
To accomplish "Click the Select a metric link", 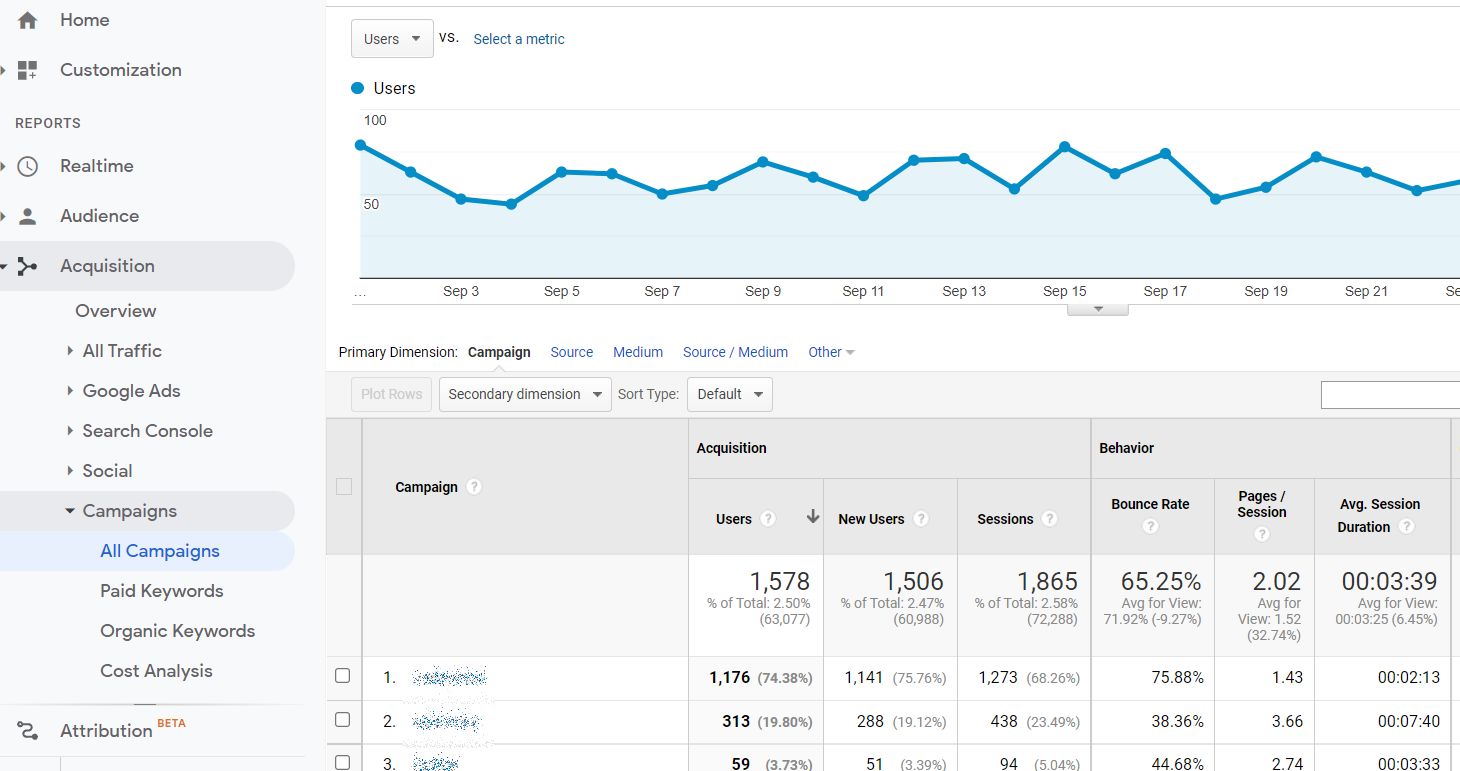I will pos(519,39).
